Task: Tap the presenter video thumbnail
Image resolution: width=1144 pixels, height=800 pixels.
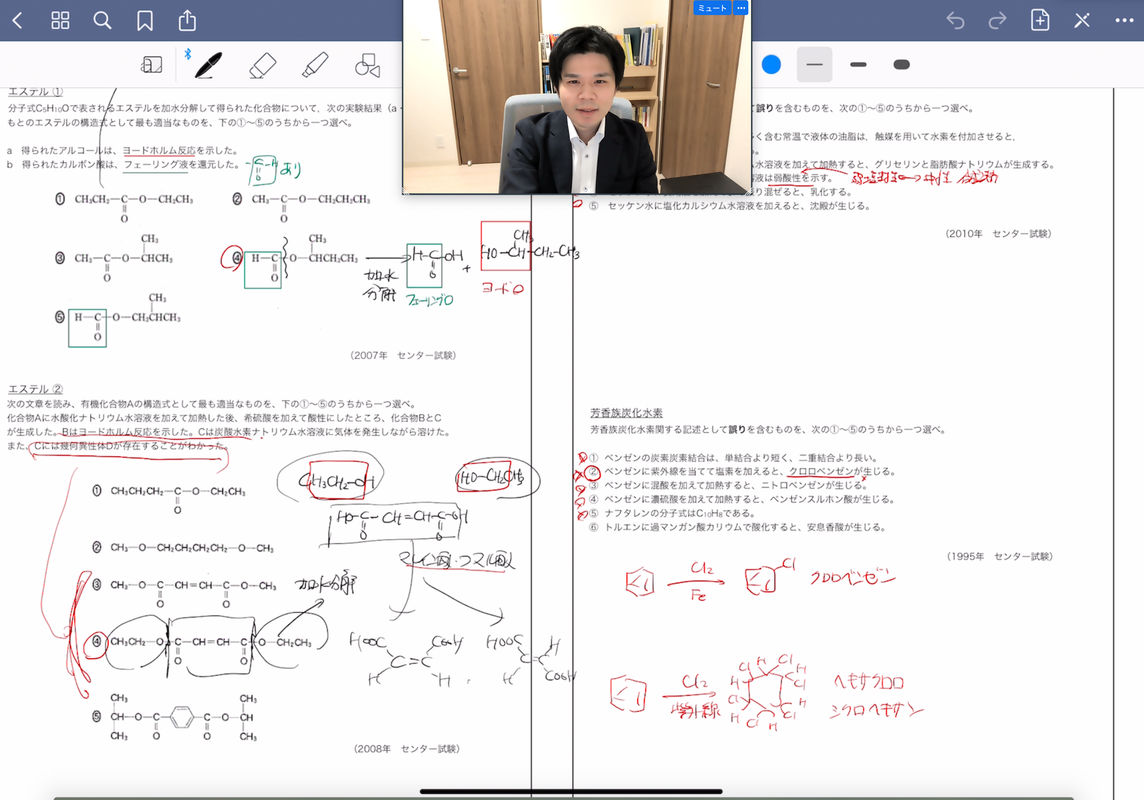Action: (x=577, y=97)
